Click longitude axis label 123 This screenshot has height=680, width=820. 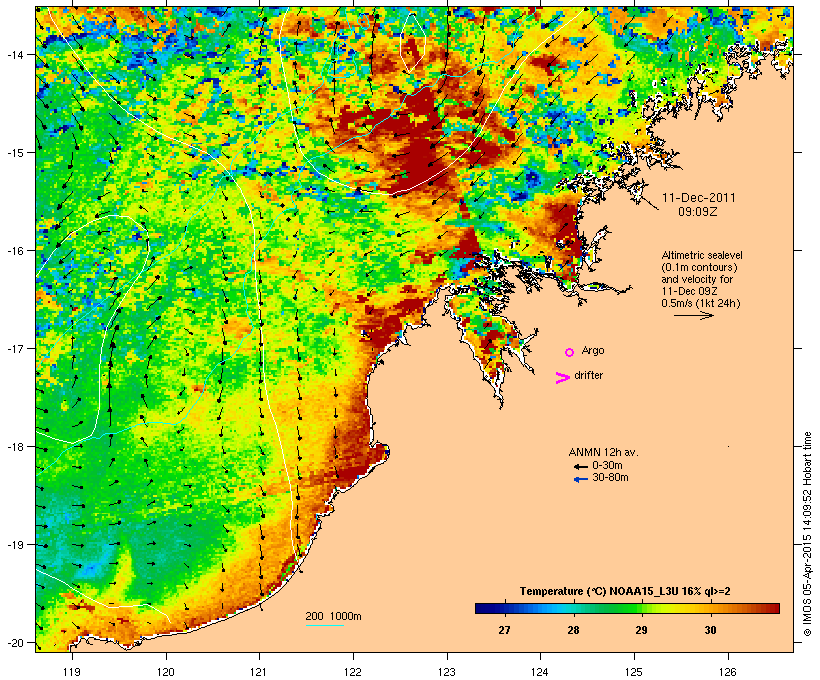pyautogui.click(x=447, y=672)
